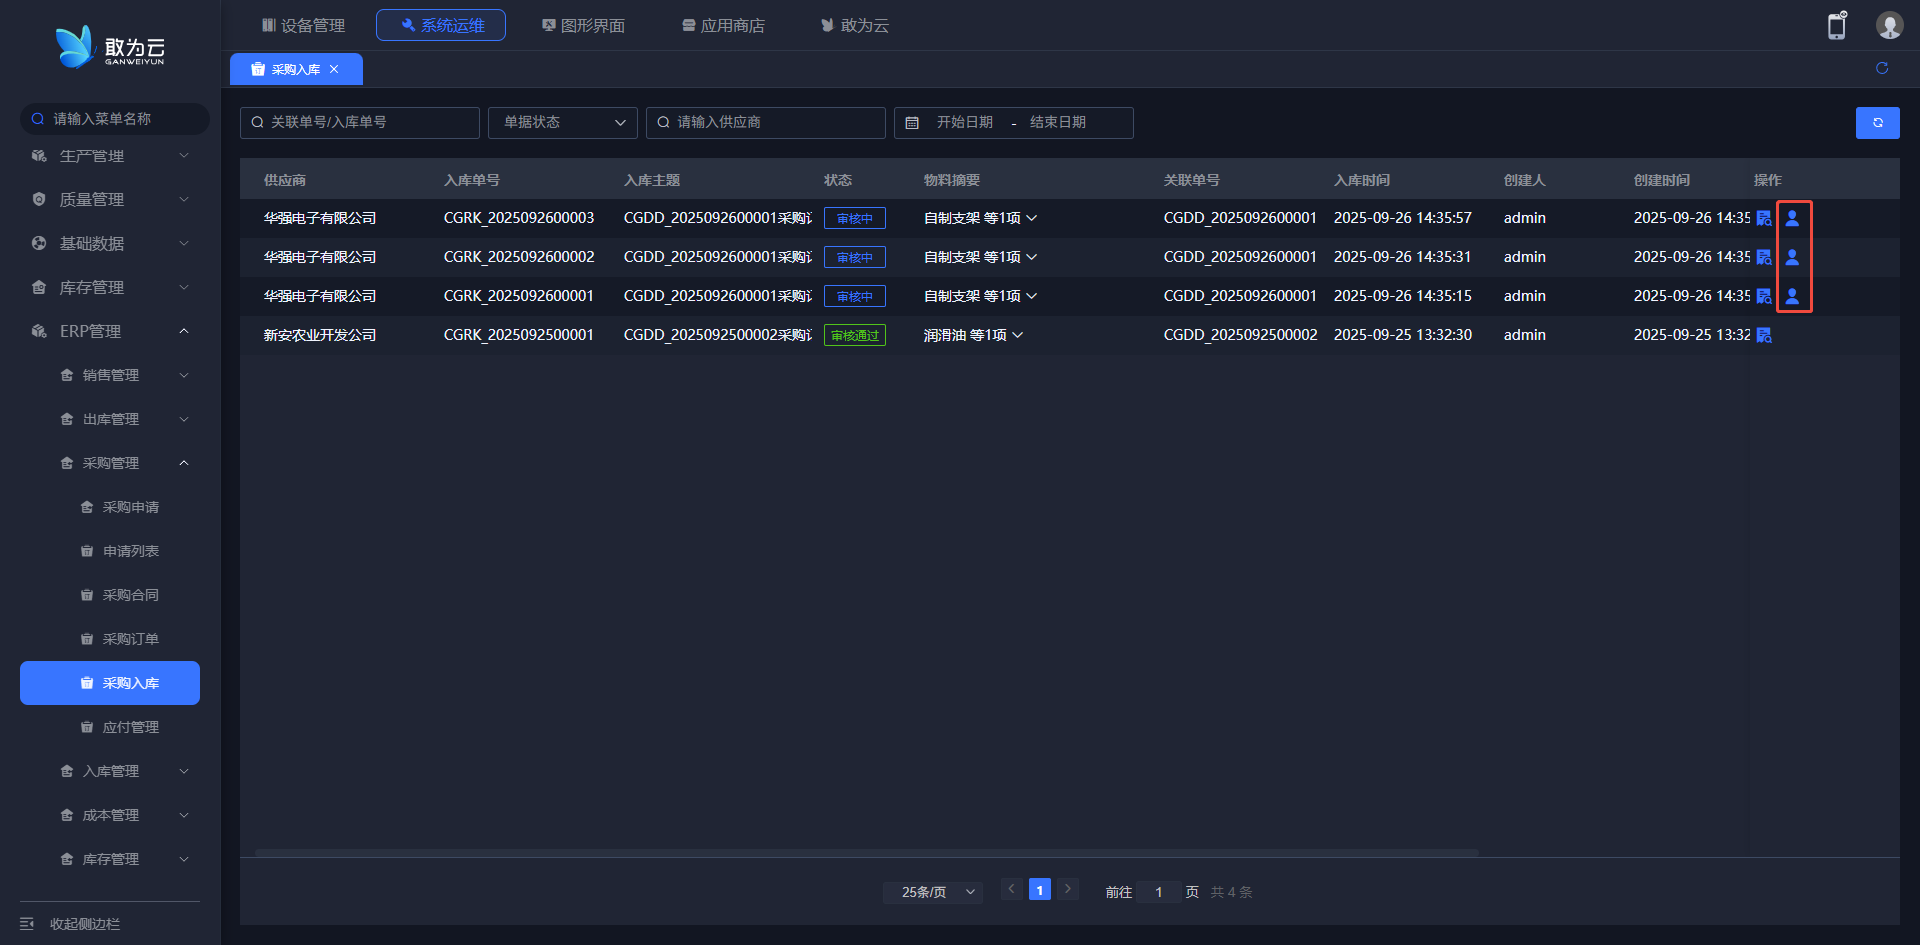This screenshot has height=945, width=1920.
Task: Open 采购订单 in the sidebar menu
Action: pos(130,639)
